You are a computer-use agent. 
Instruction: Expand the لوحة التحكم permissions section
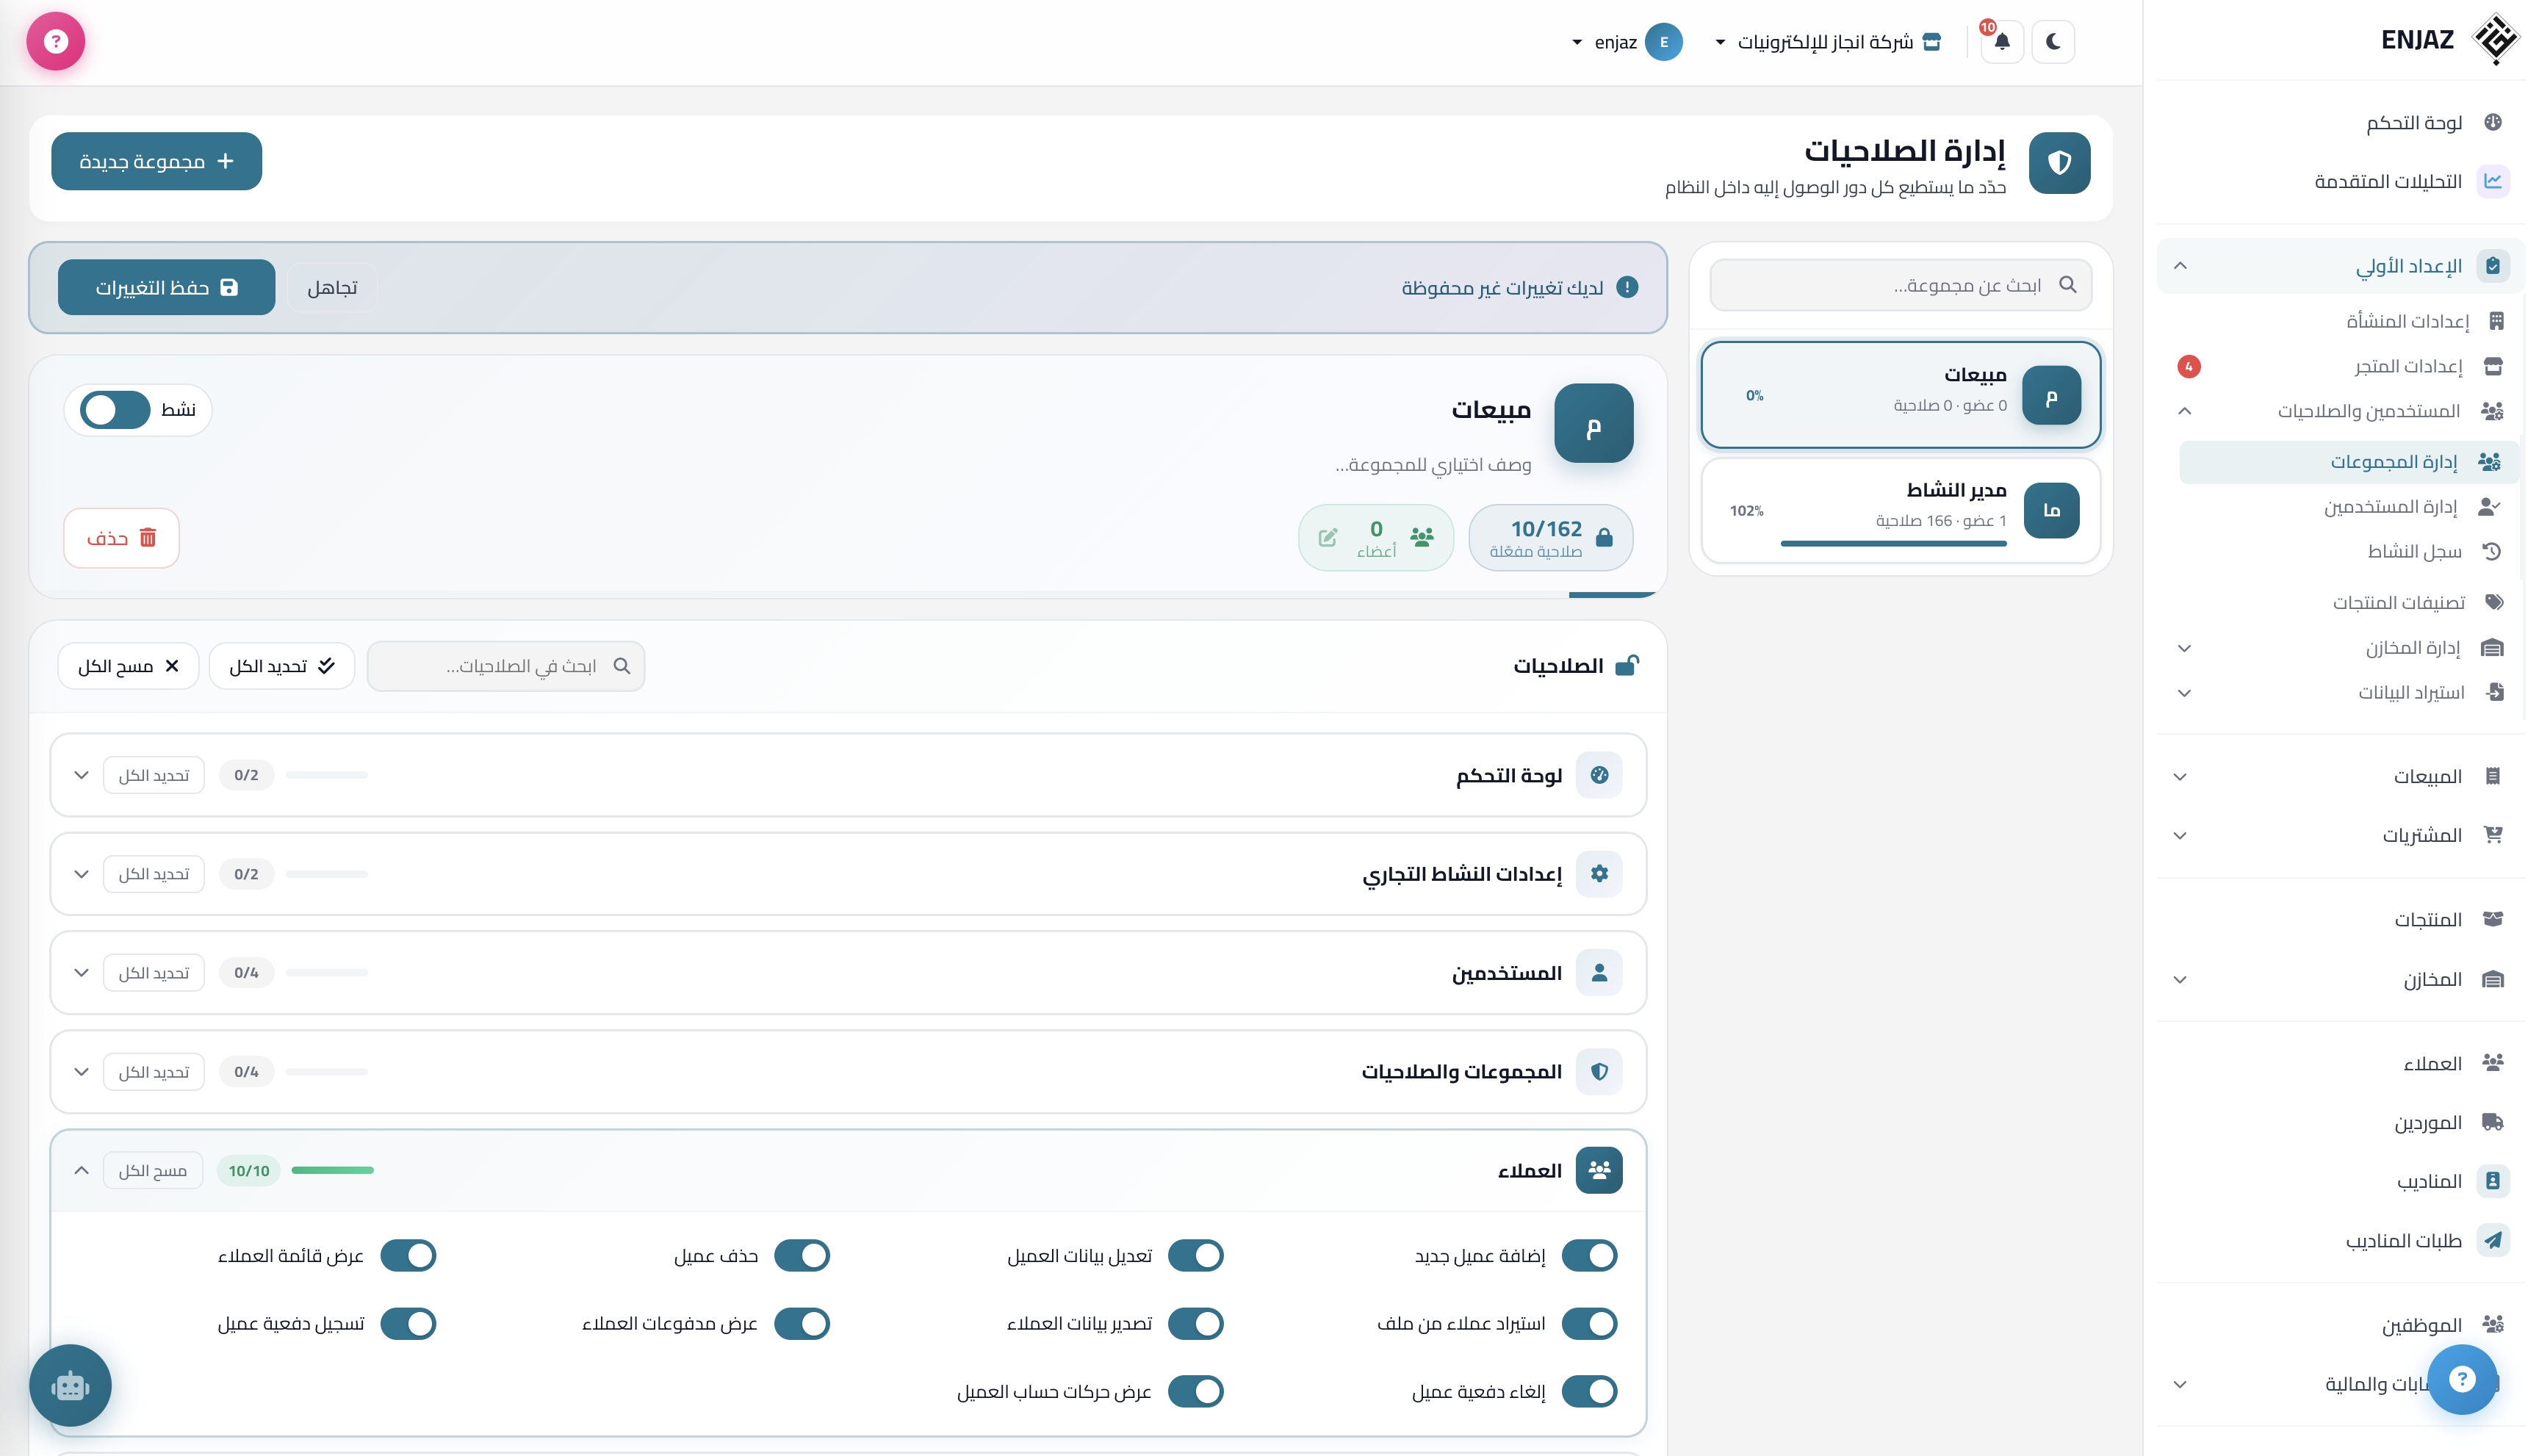(82, 775)
